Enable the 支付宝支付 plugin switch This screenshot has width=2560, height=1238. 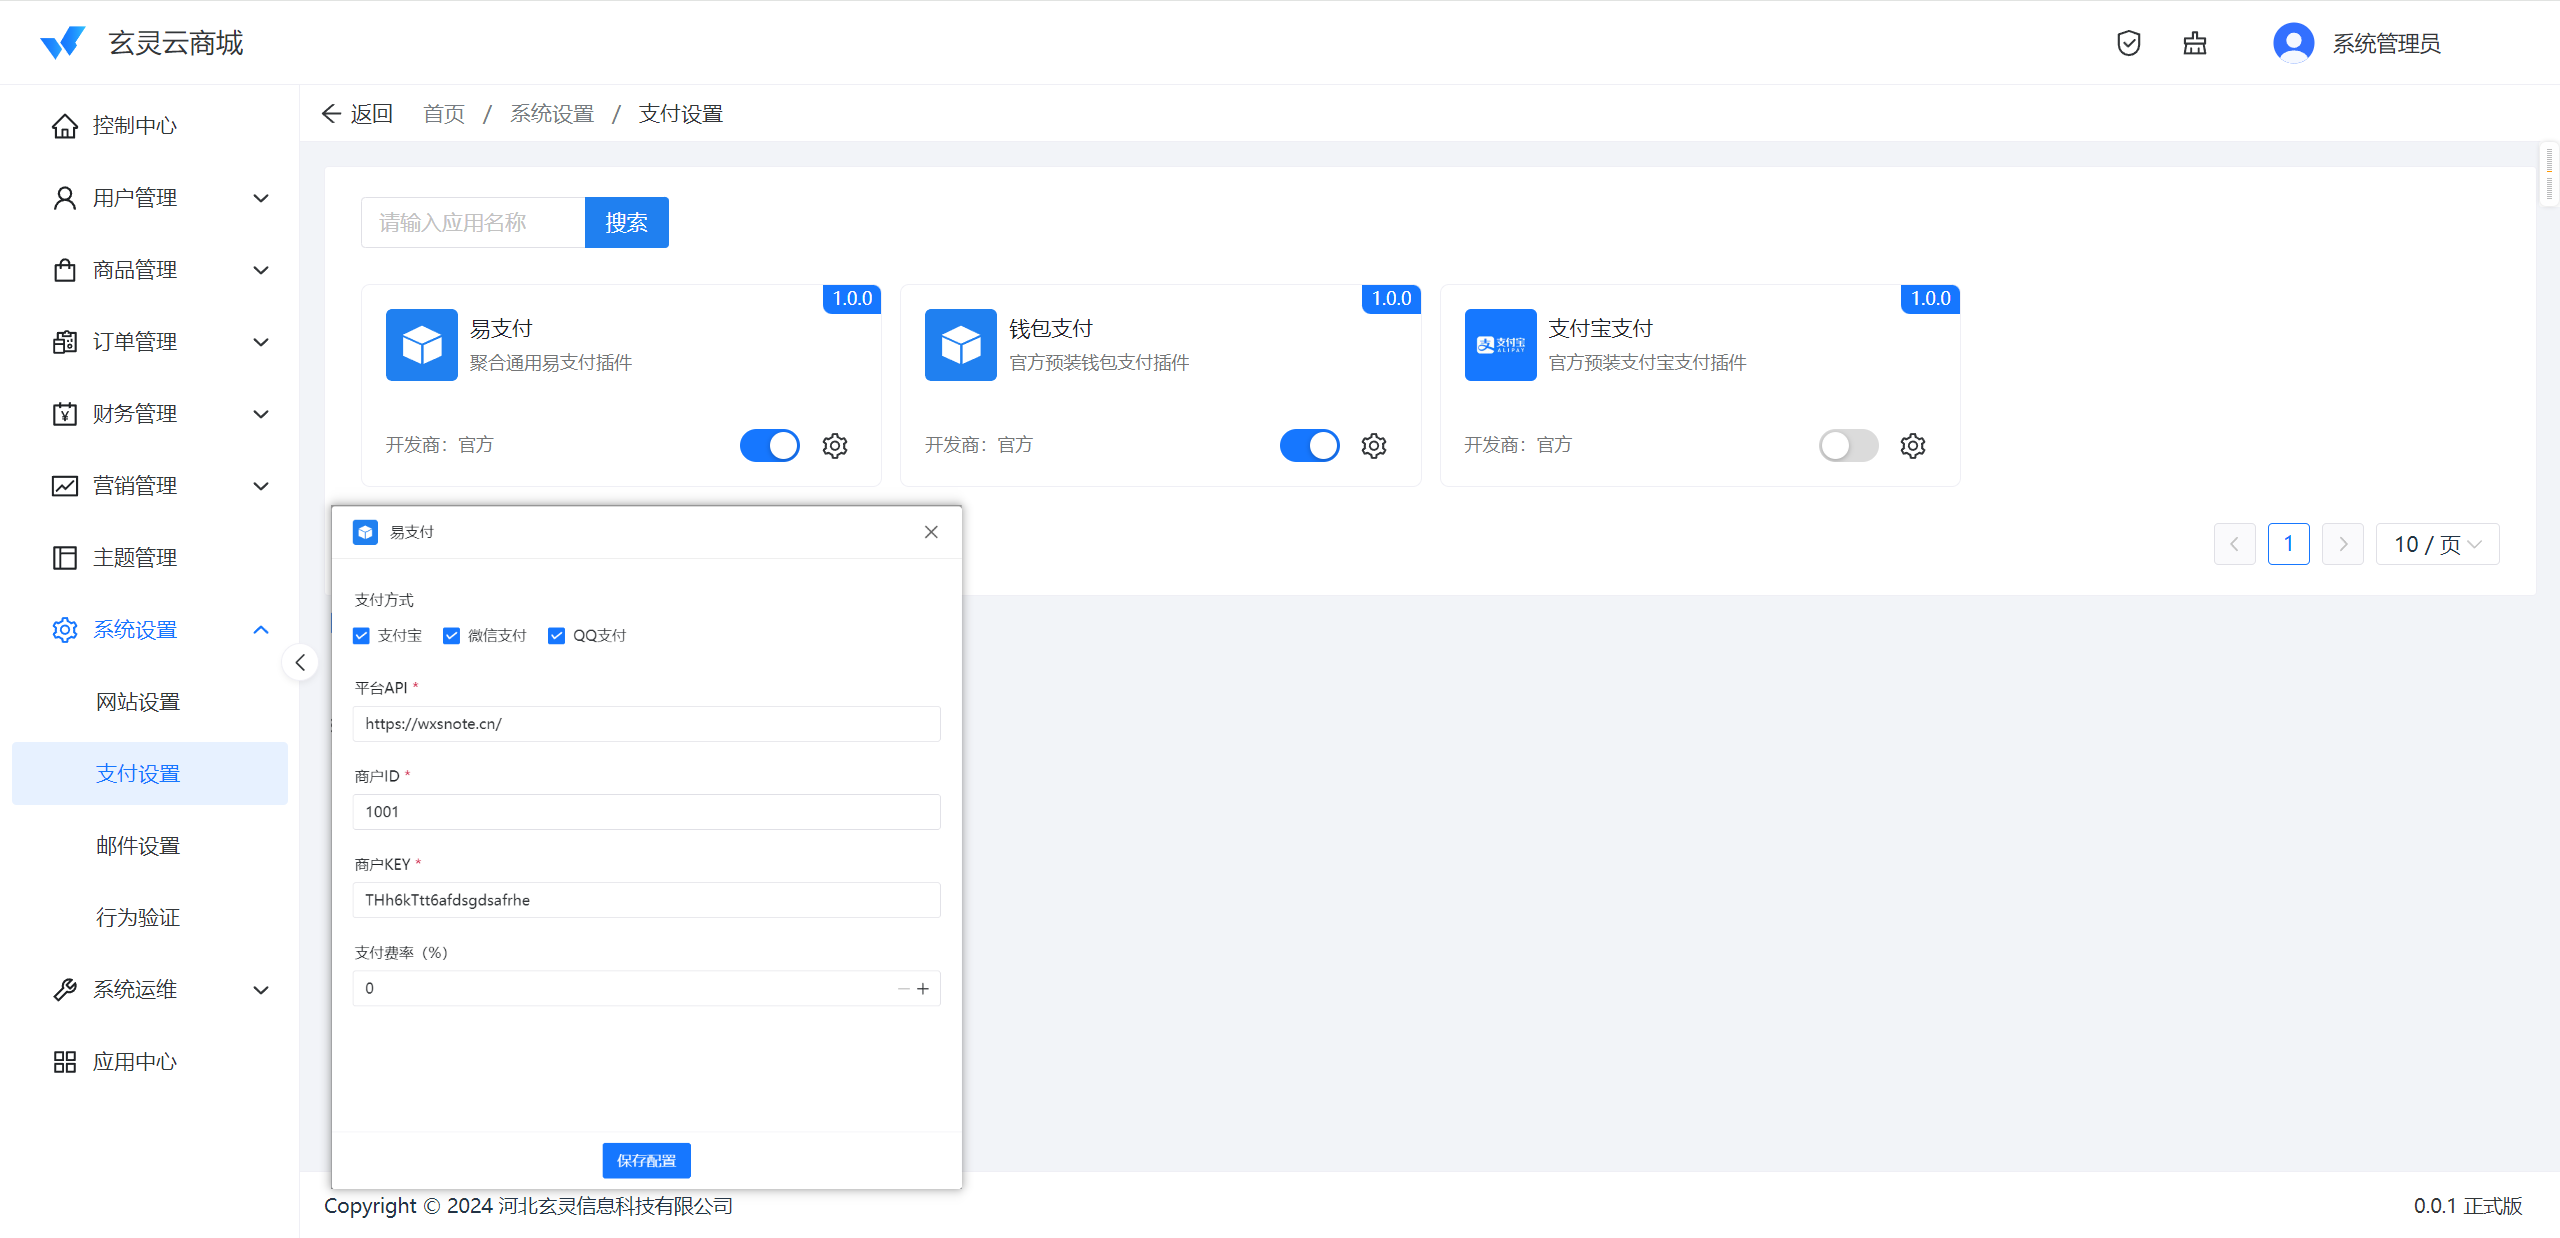point(1848,445)
